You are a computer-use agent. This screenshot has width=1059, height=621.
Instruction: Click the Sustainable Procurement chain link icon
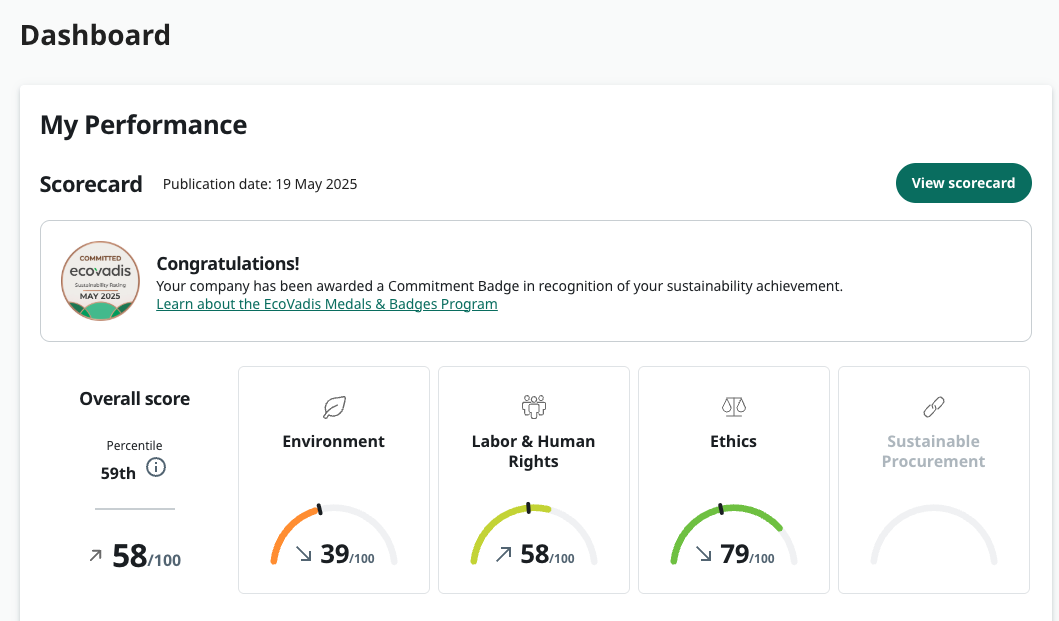point(933,407)
